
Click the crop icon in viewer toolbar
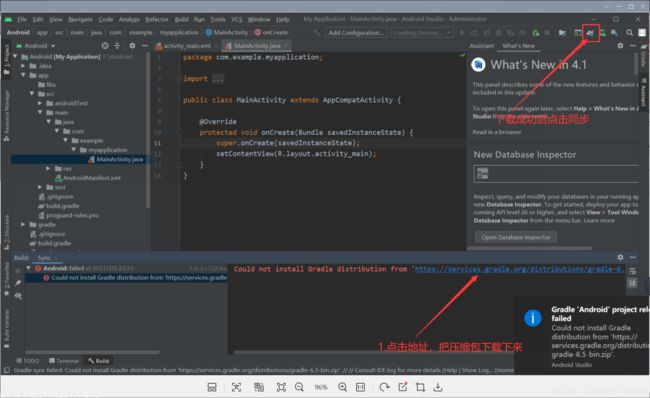pos(420,387)
